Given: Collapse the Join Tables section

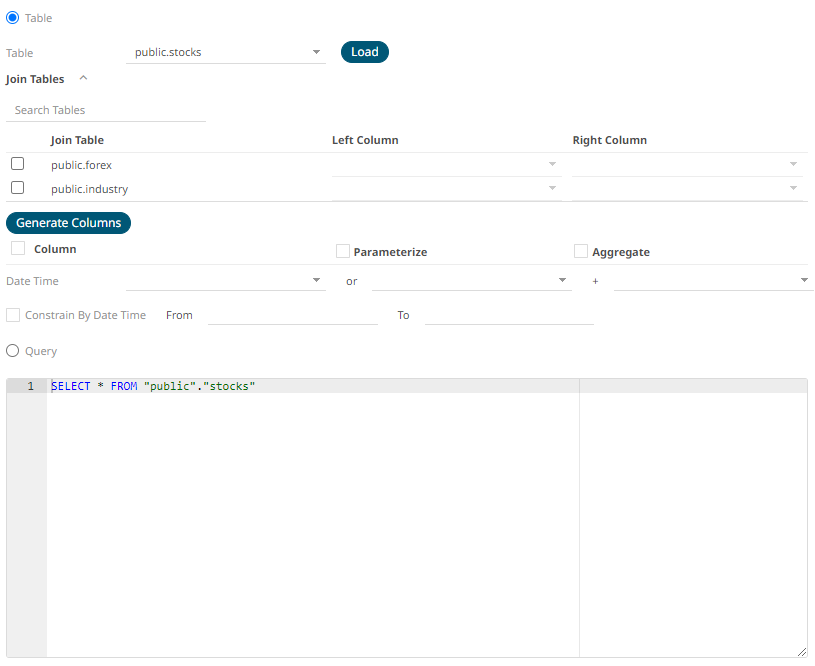Looking at the screenshot, I should (83, 79).
